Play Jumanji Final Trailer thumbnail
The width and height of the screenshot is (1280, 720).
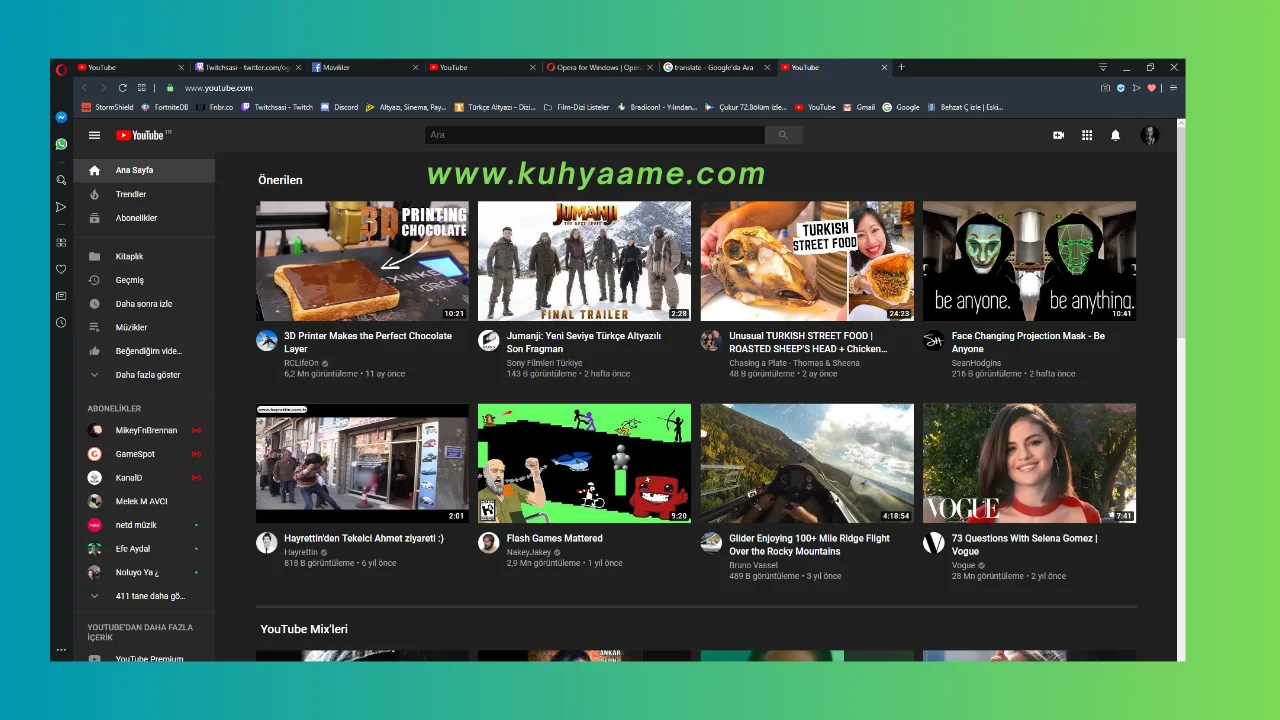click(584, 261)
